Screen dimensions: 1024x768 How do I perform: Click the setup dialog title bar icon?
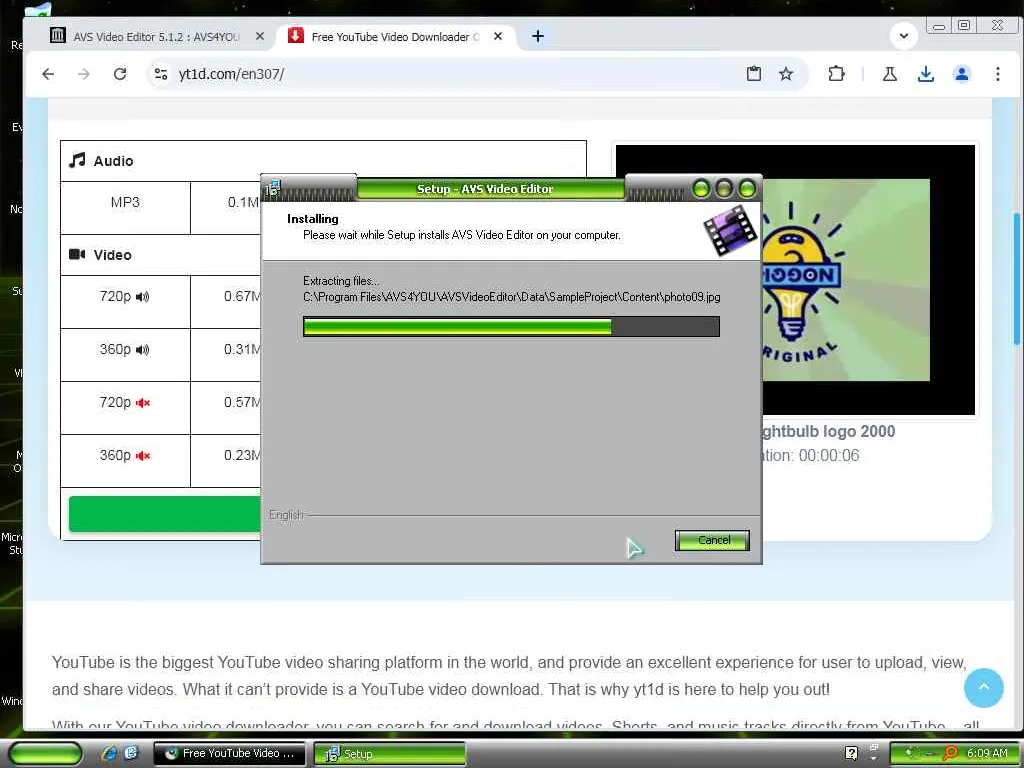pos(272,189)
